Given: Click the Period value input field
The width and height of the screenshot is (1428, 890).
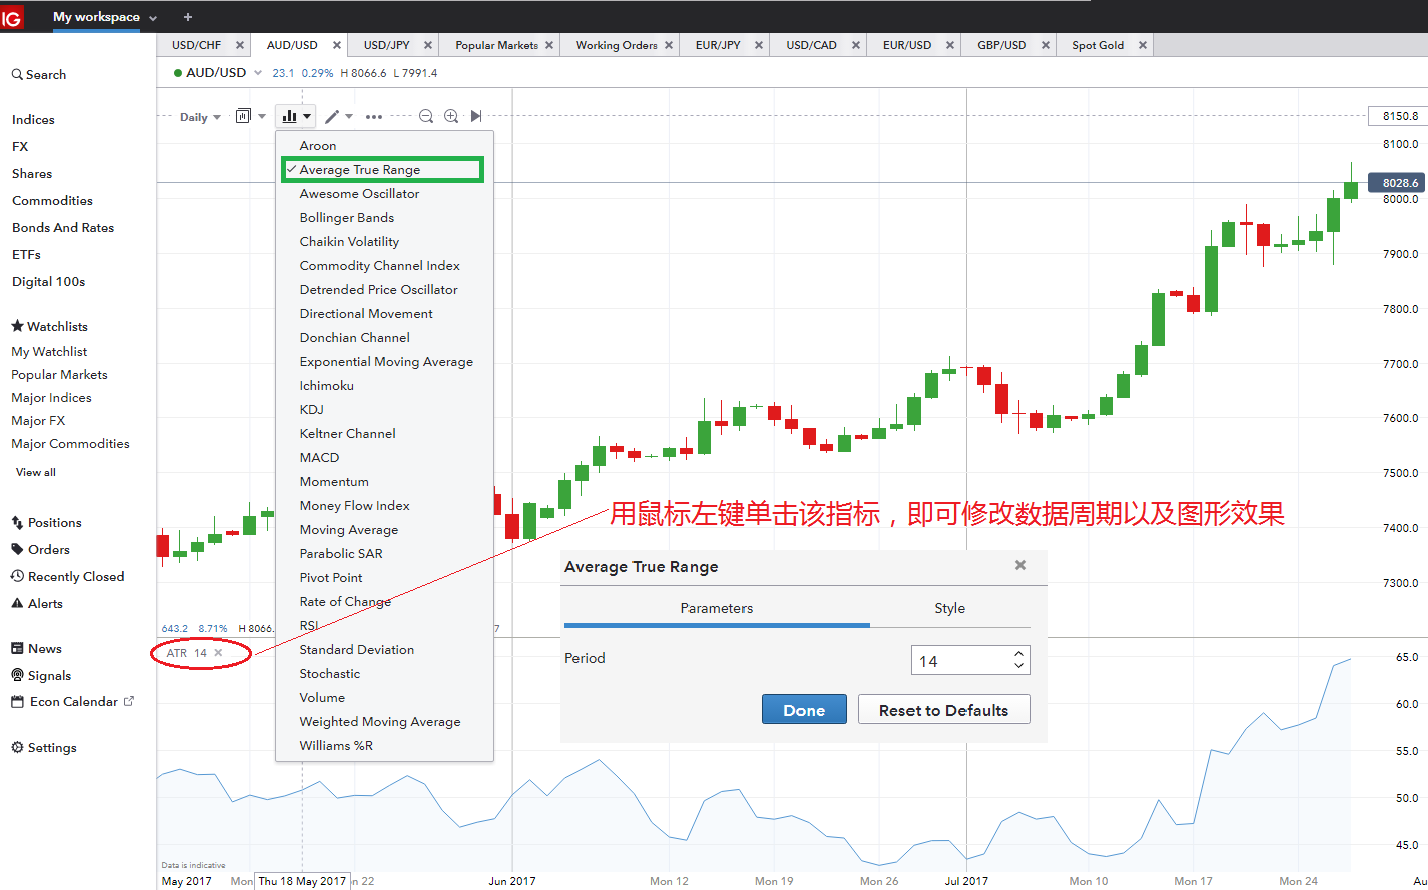Looking at the screenshot, I should pos(960,661).
